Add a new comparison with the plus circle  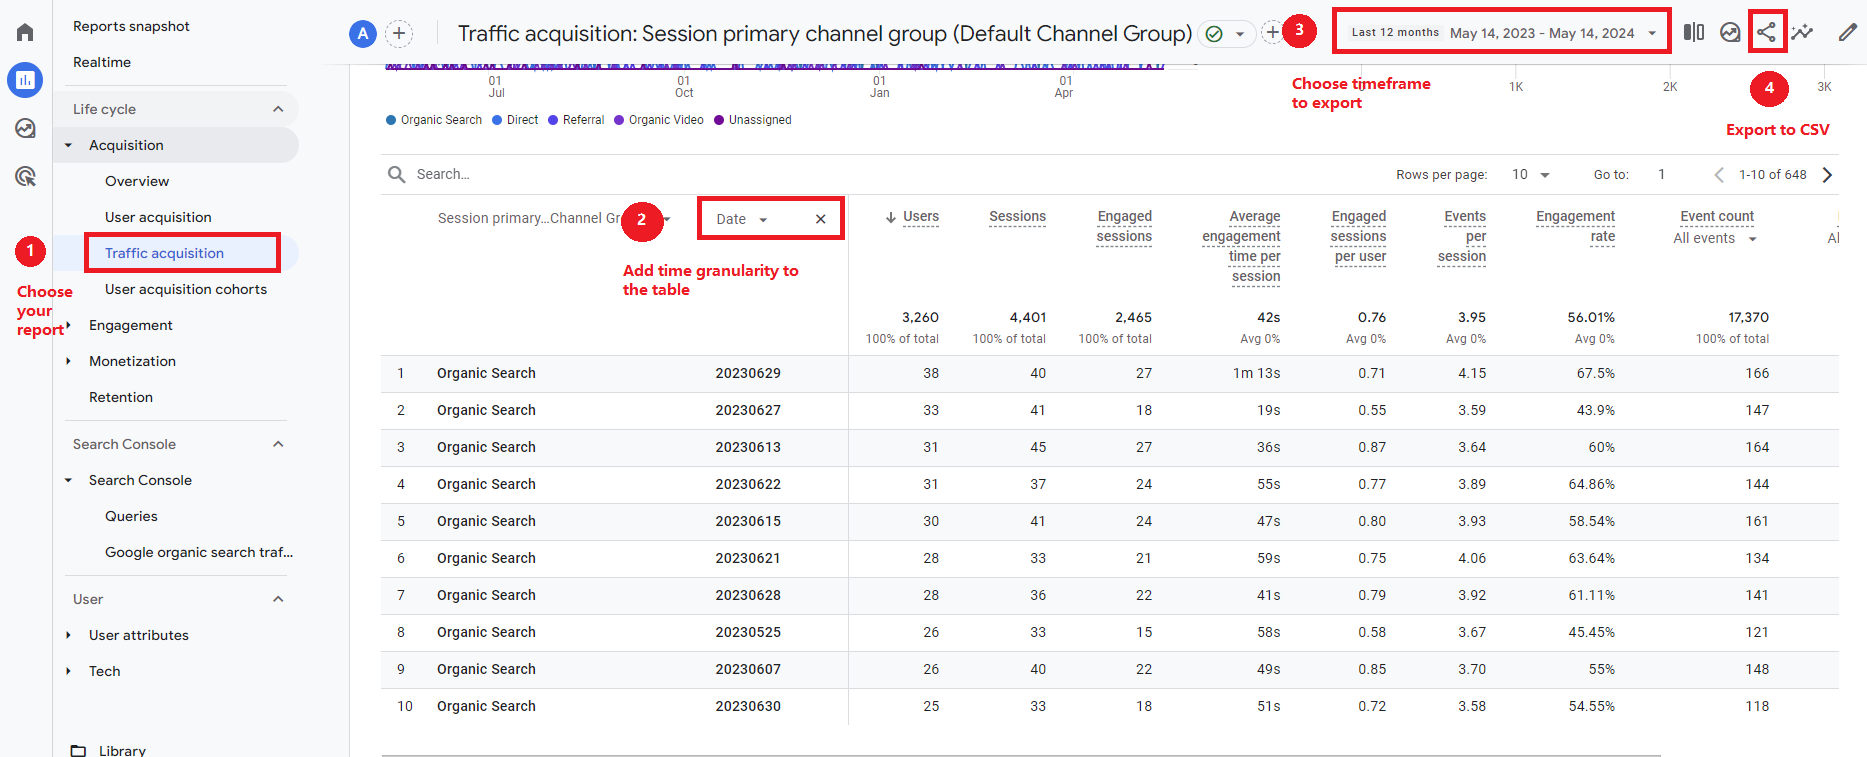click(x=399, y=34)
